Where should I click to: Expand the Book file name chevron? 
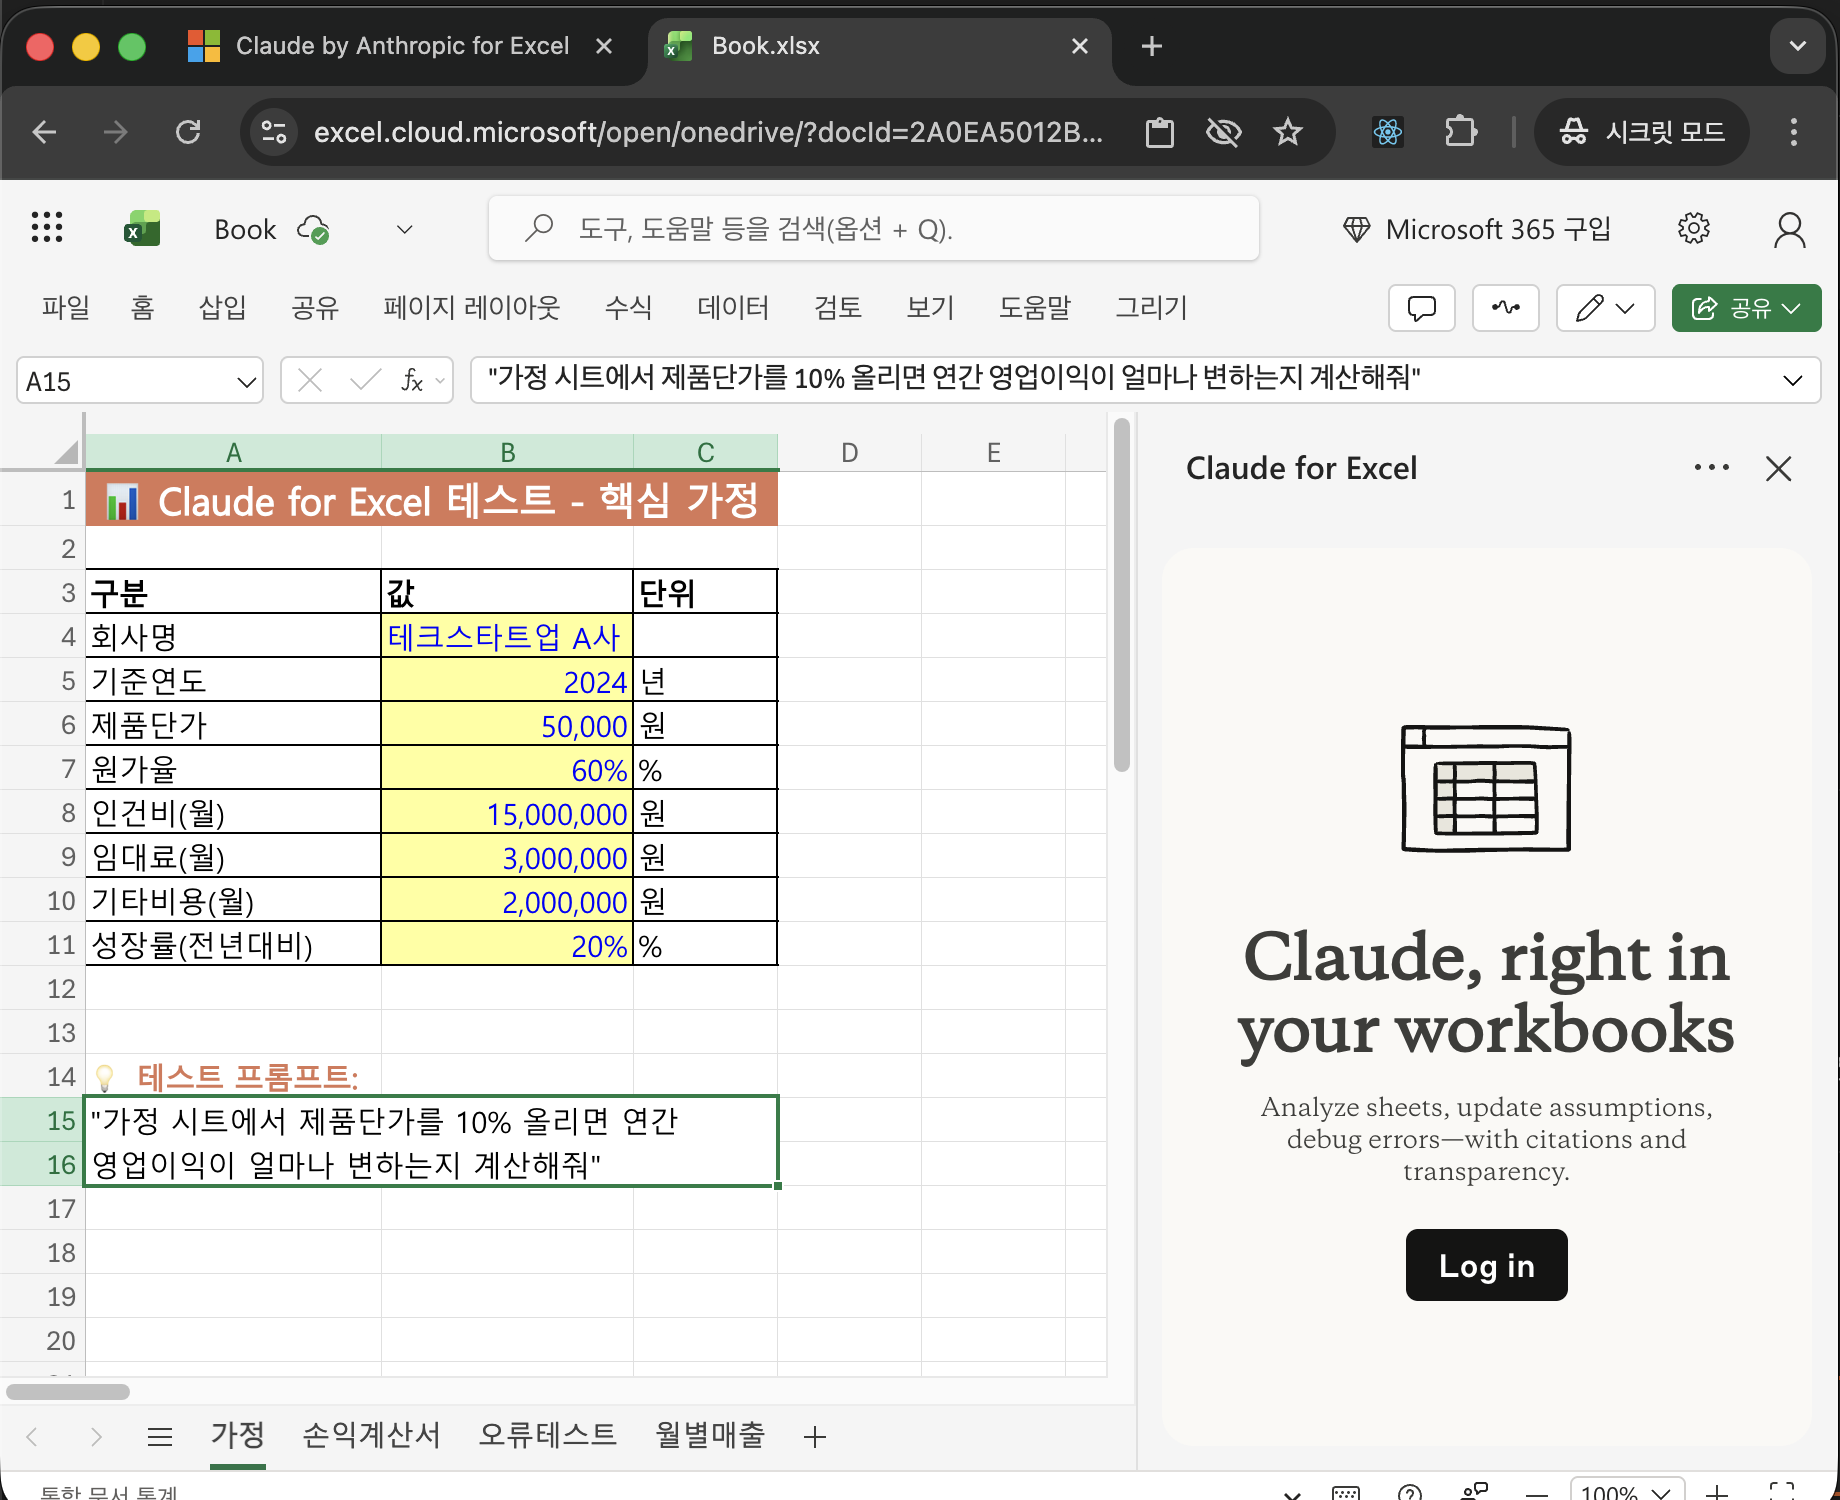pos(404,229)
